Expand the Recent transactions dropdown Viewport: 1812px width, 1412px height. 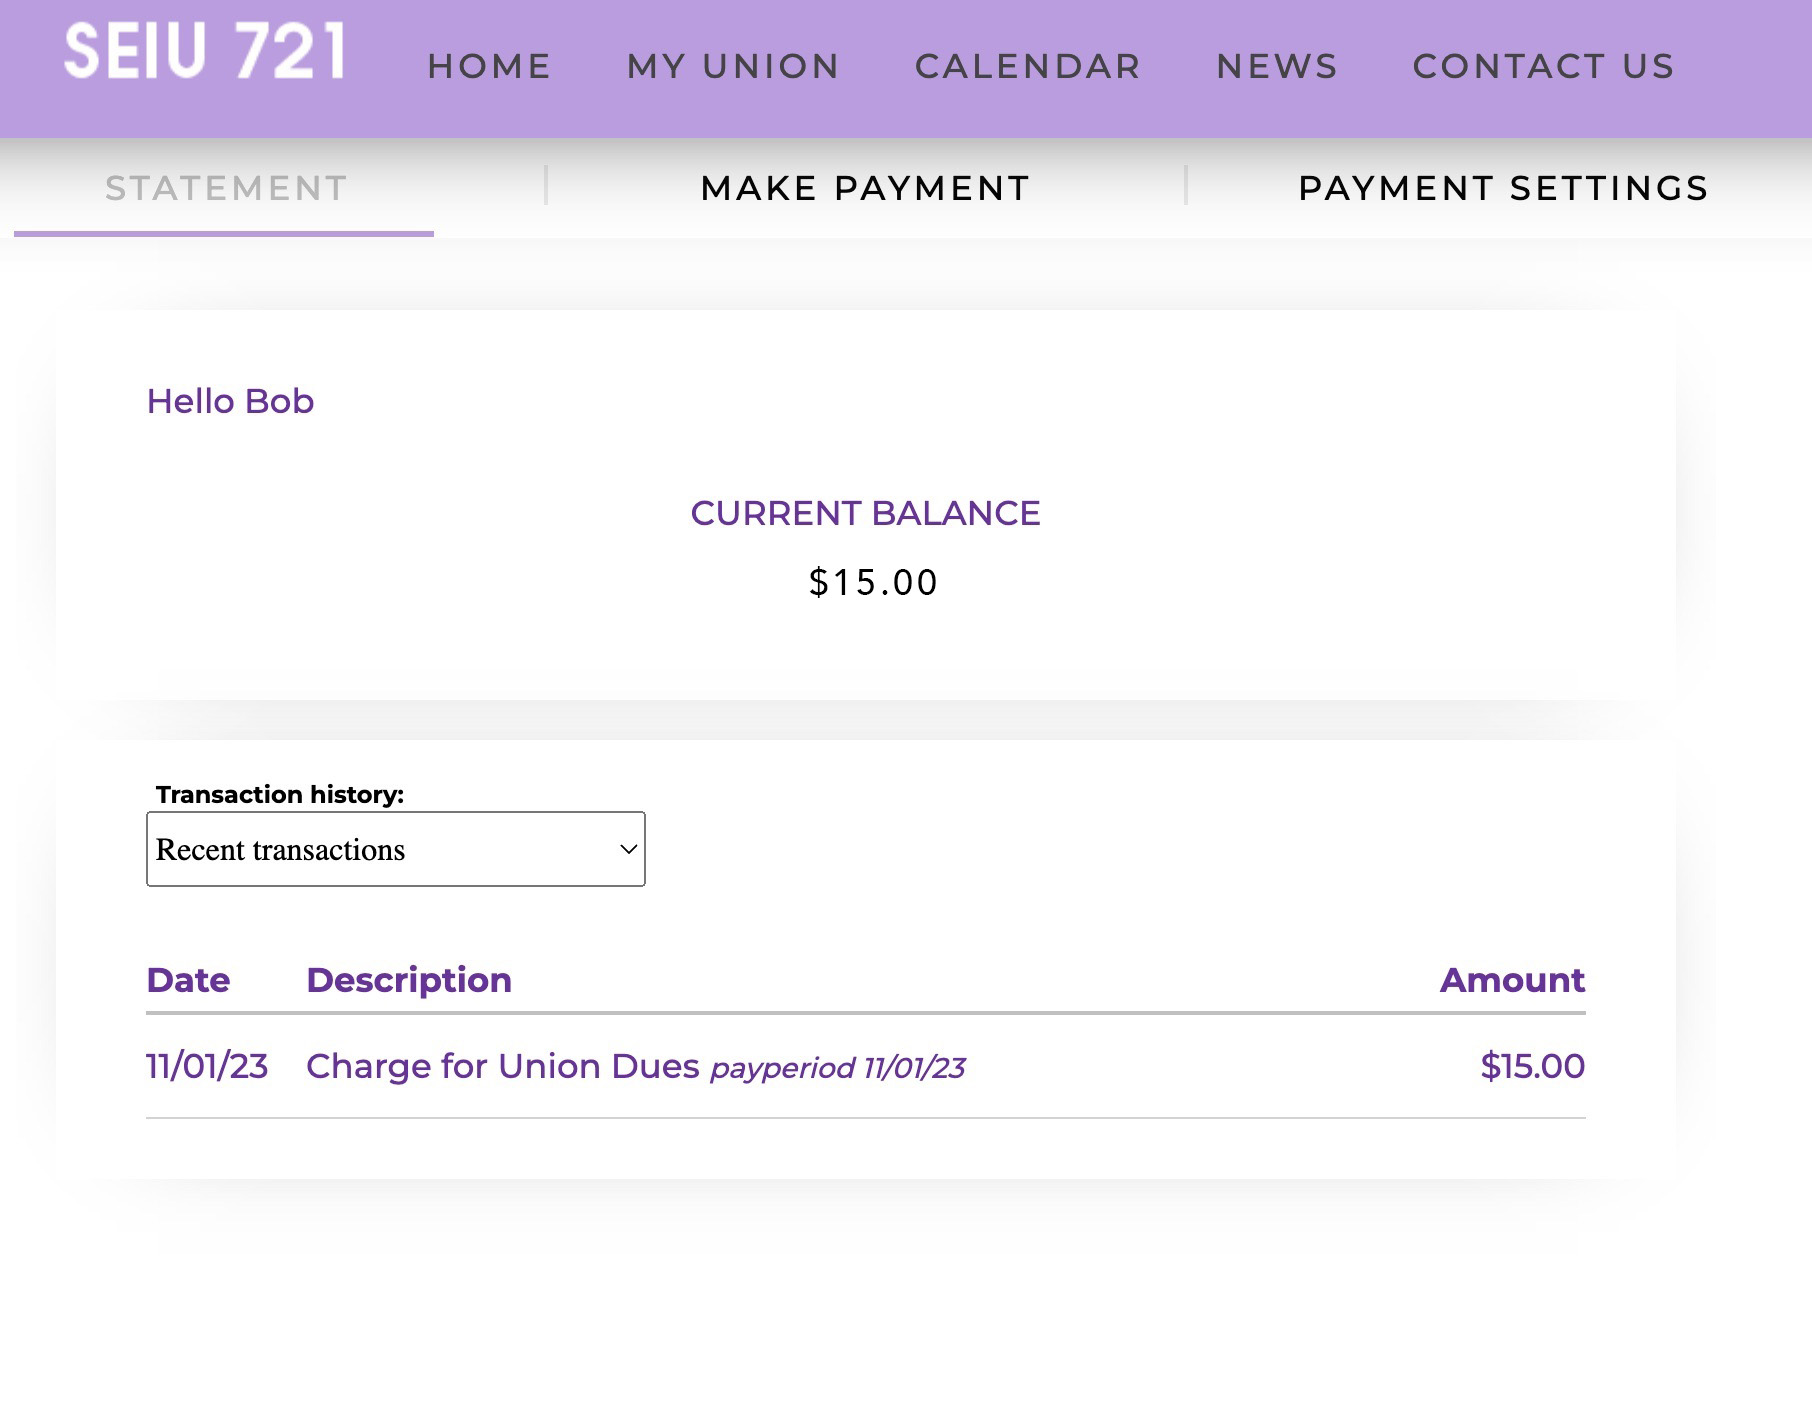tap(395, 849)
